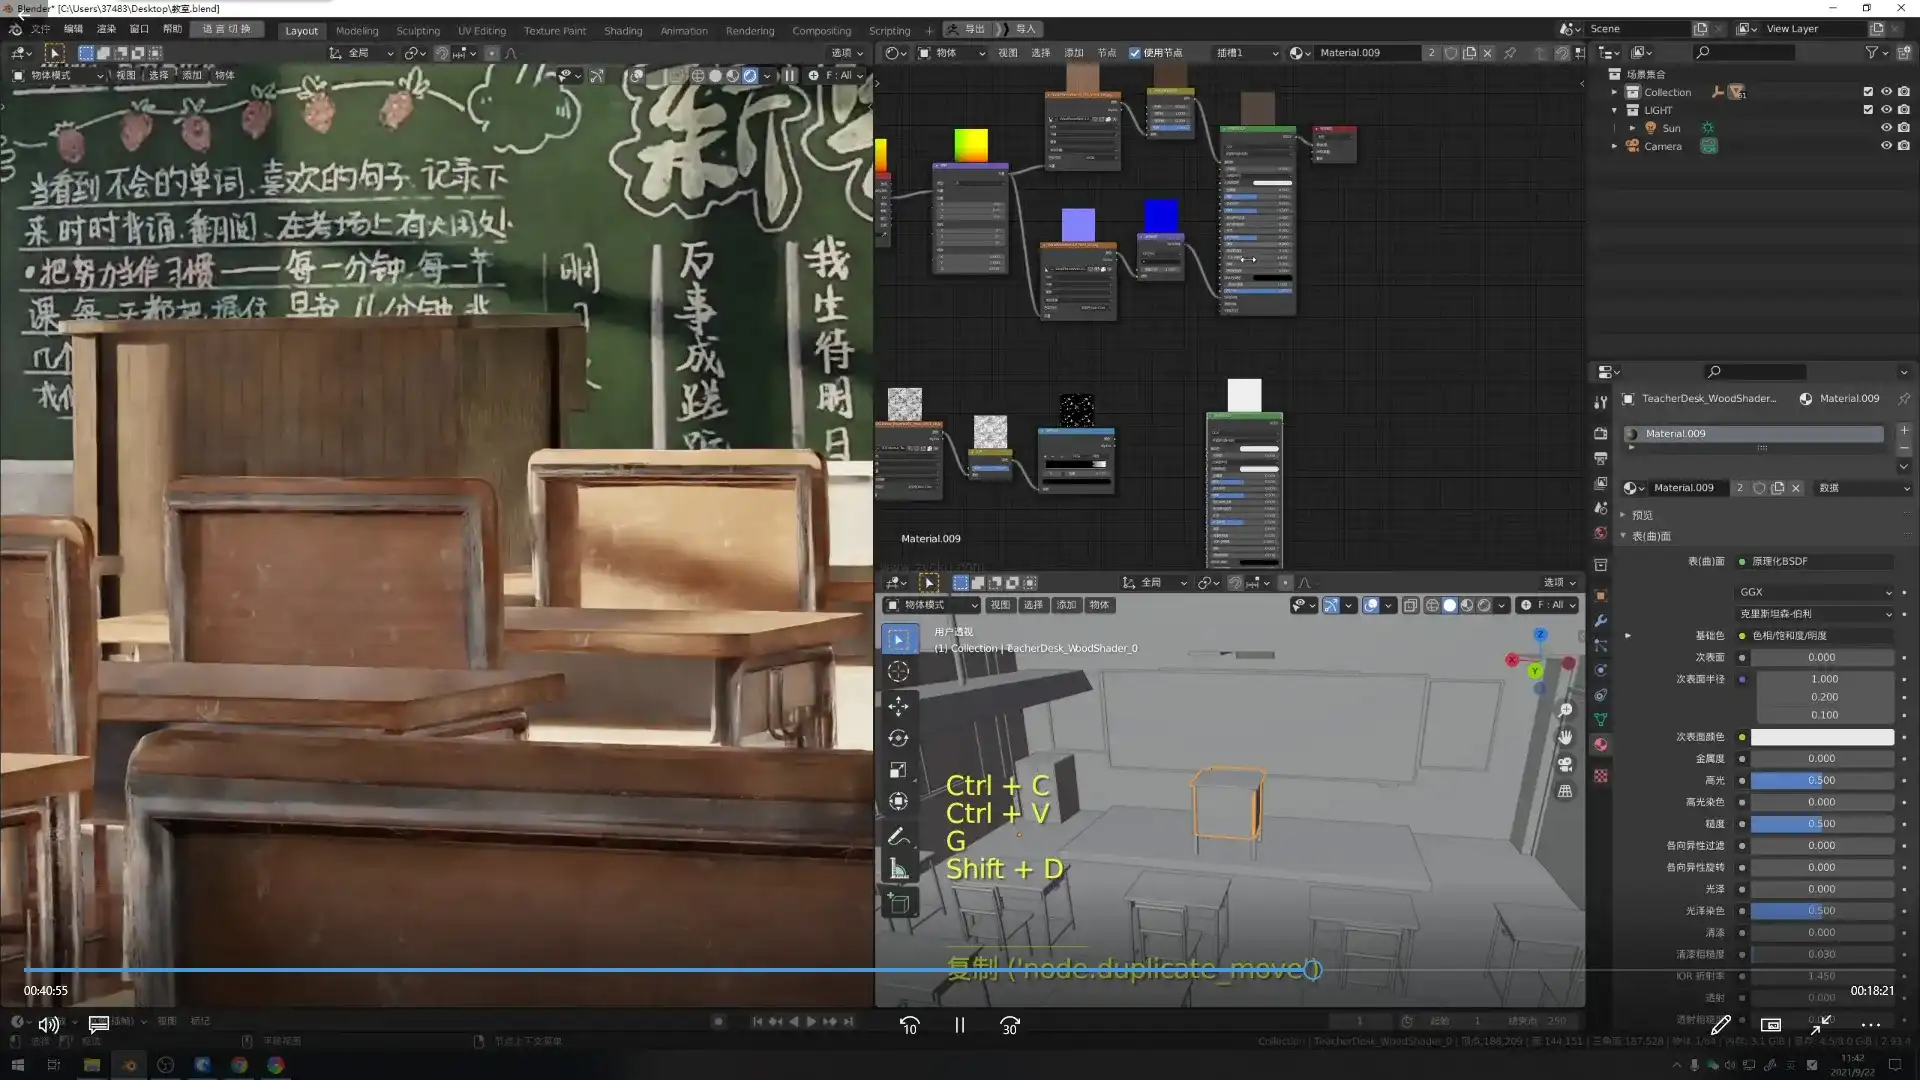
Task: Hide the Sun light in viewport
Action: coord(1886,128)
